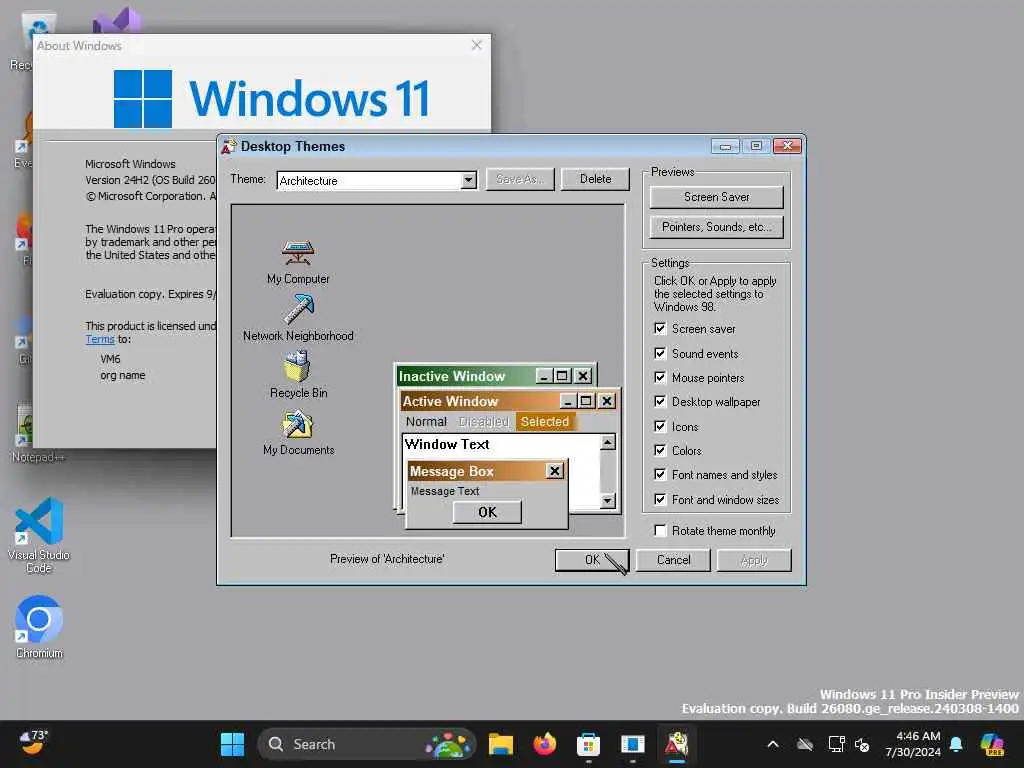Screen dimensions: 1024x768
Task: Click OK in the preview Message Box
Action: tap(487, 512)
